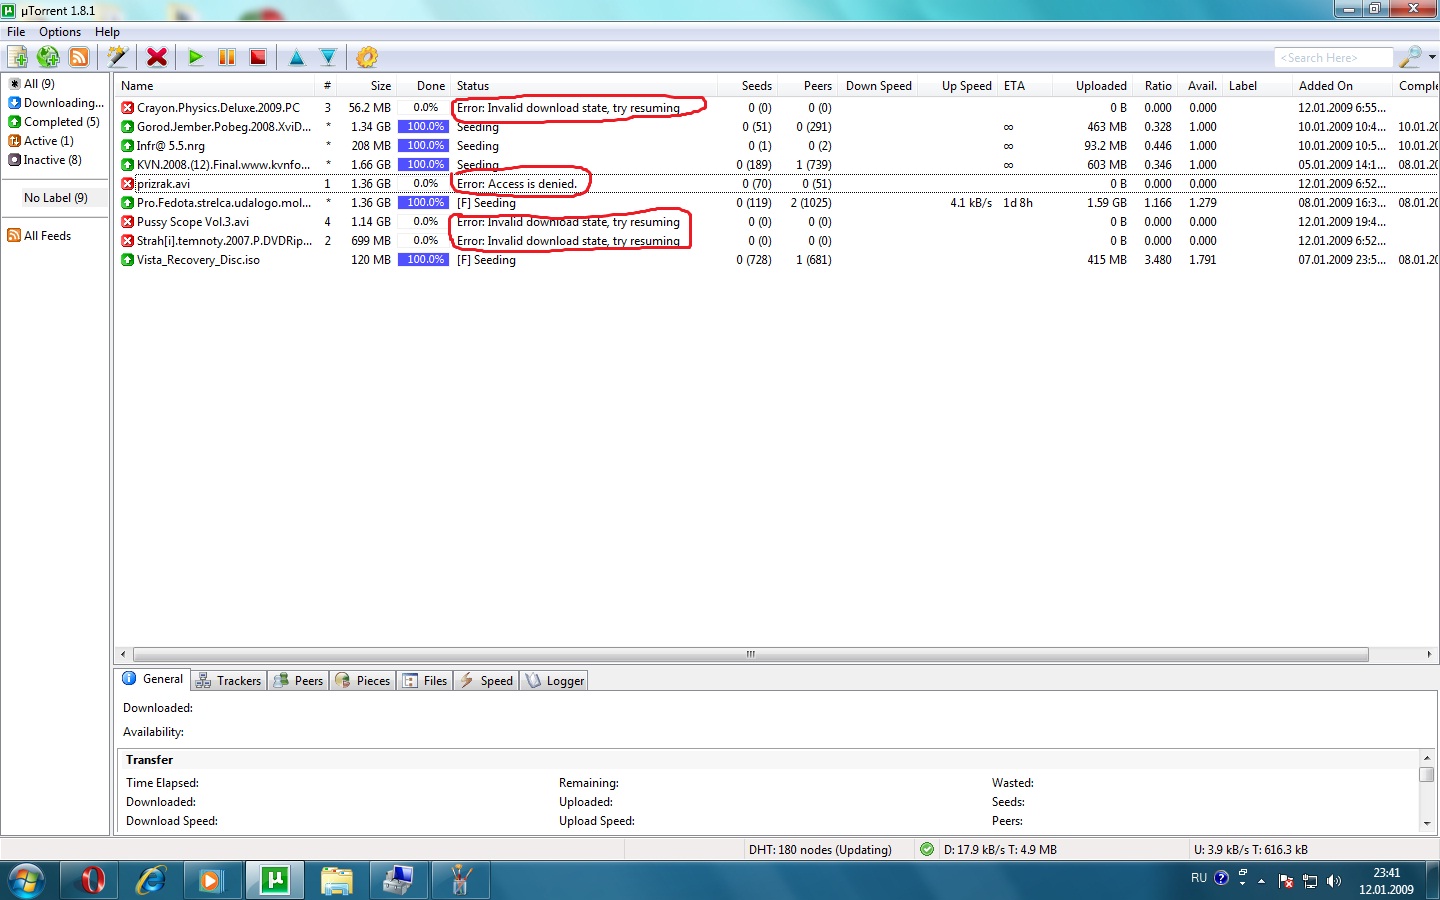Open Opera from the taskbar
Screen dimensions: 1440x900
point(92,880)
